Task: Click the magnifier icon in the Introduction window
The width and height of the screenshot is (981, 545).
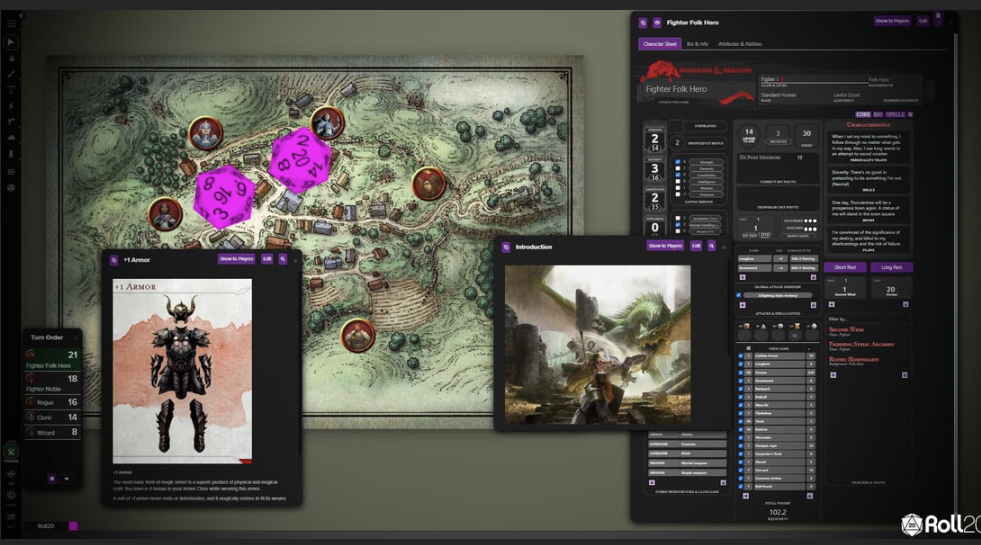Action: [x=711, y=246]
